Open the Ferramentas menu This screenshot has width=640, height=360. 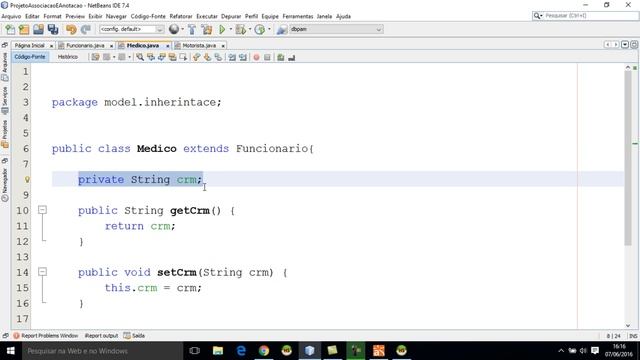[x=298, y=16]
